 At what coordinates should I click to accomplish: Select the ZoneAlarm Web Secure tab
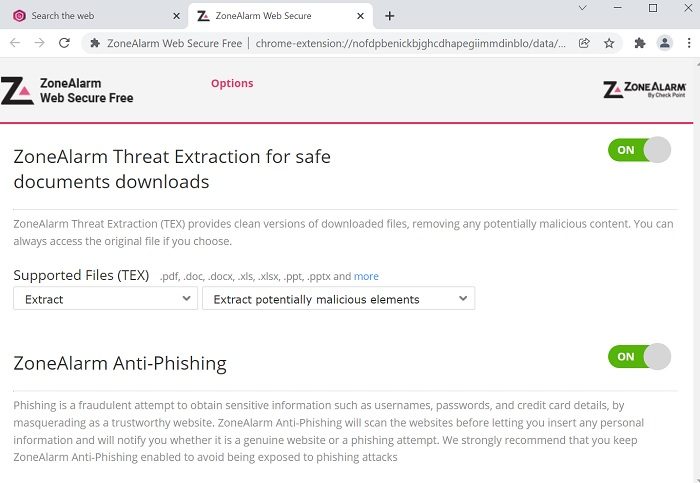pyautogui.click(x=270, y=16)
